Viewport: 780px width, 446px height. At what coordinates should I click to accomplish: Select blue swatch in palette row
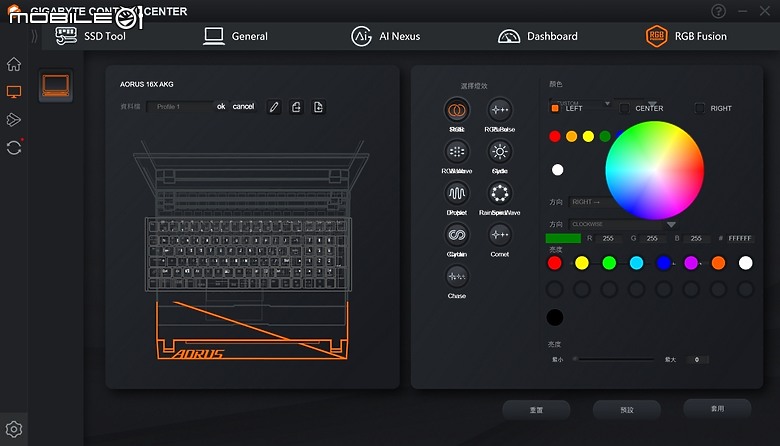coord(664,263)
